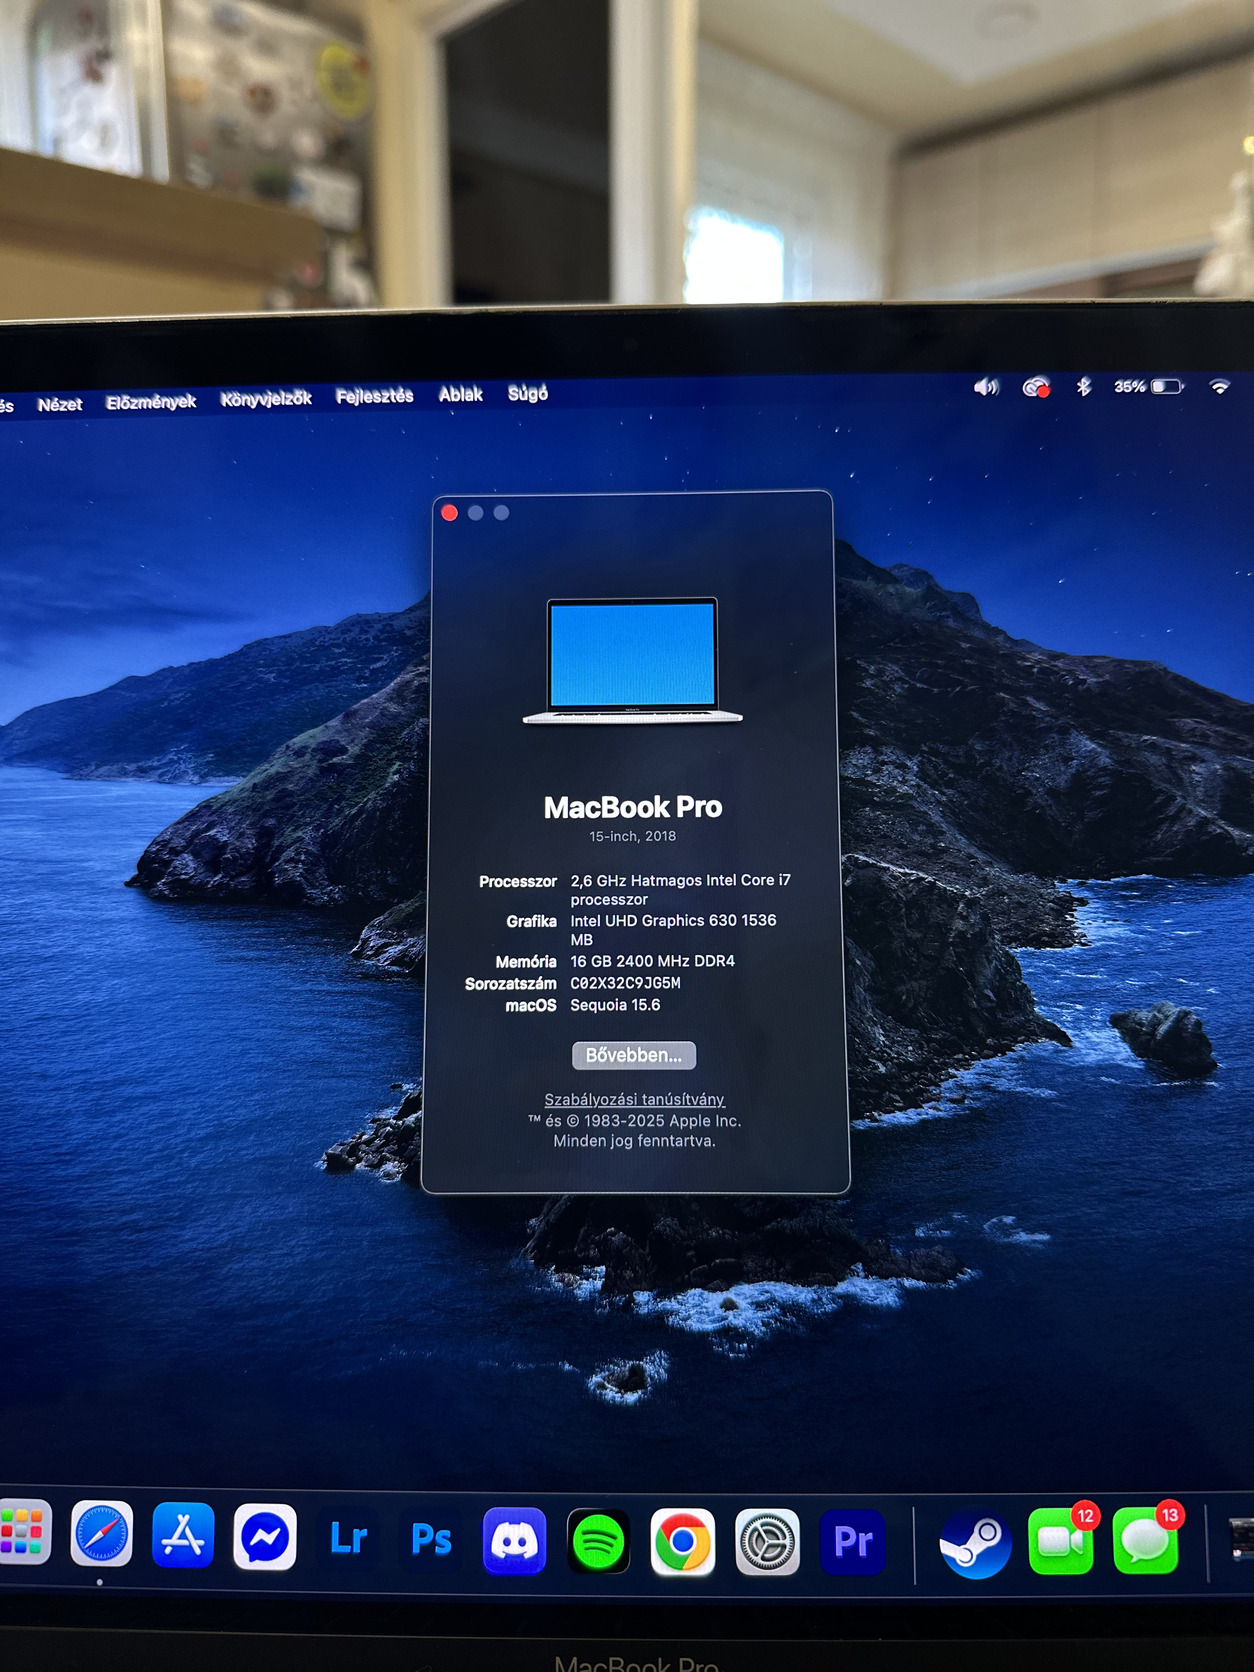Open Messenger from the Dock
Viewport: 1254px width, 1672px height.
265,1537
